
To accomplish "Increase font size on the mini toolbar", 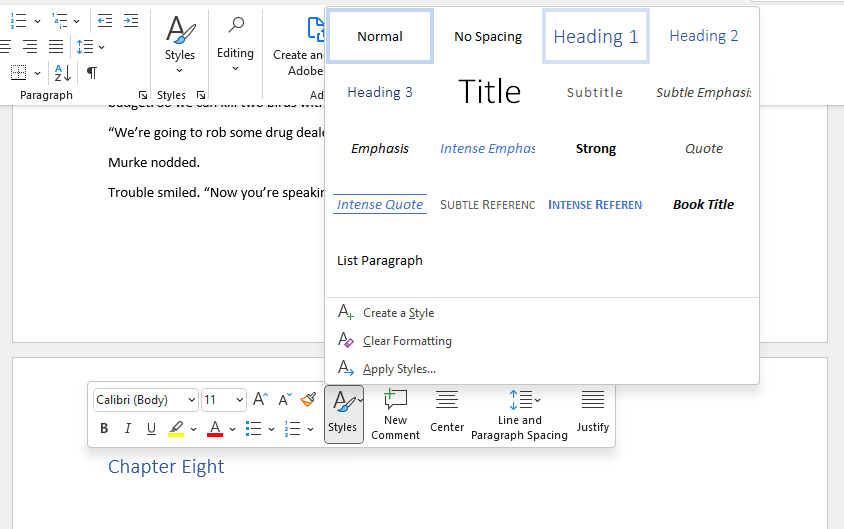I will coord(261,399).
